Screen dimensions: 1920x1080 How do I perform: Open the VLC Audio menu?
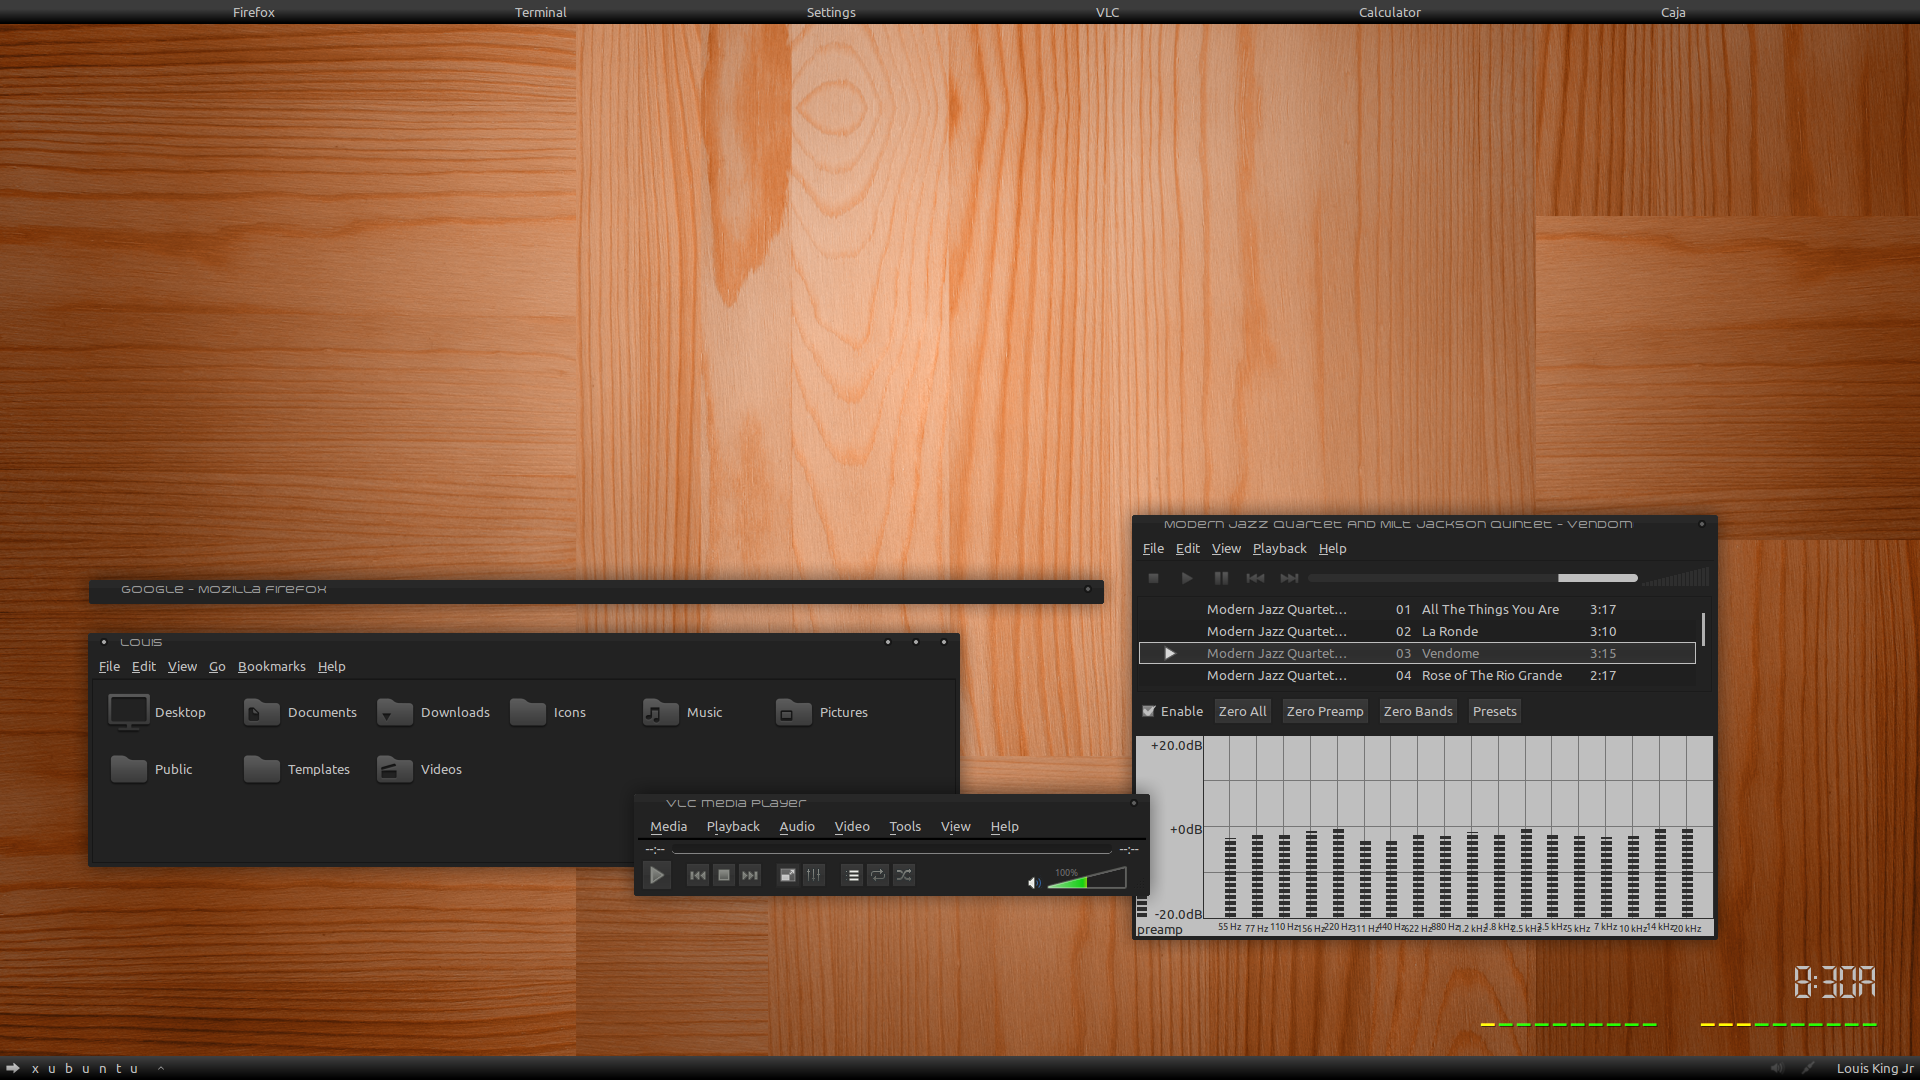pos(797,827)
